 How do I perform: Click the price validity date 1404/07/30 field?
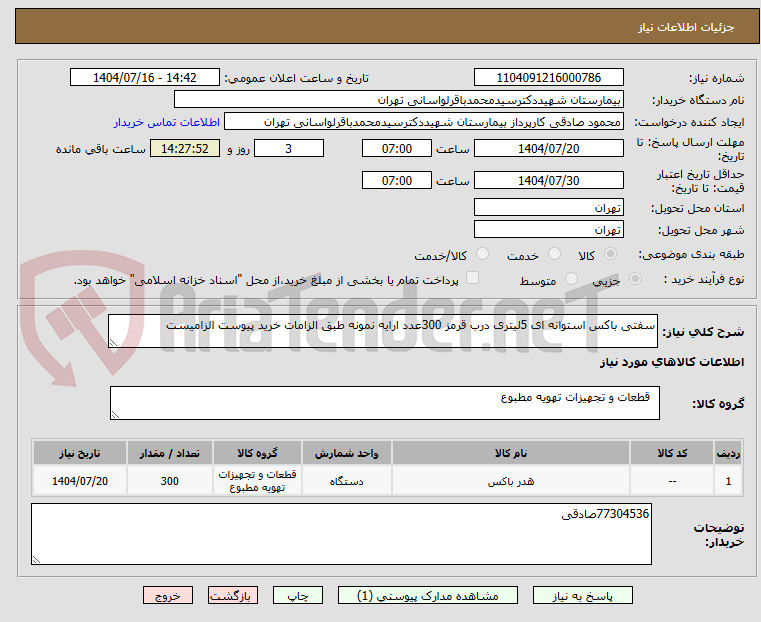point(548,180)
